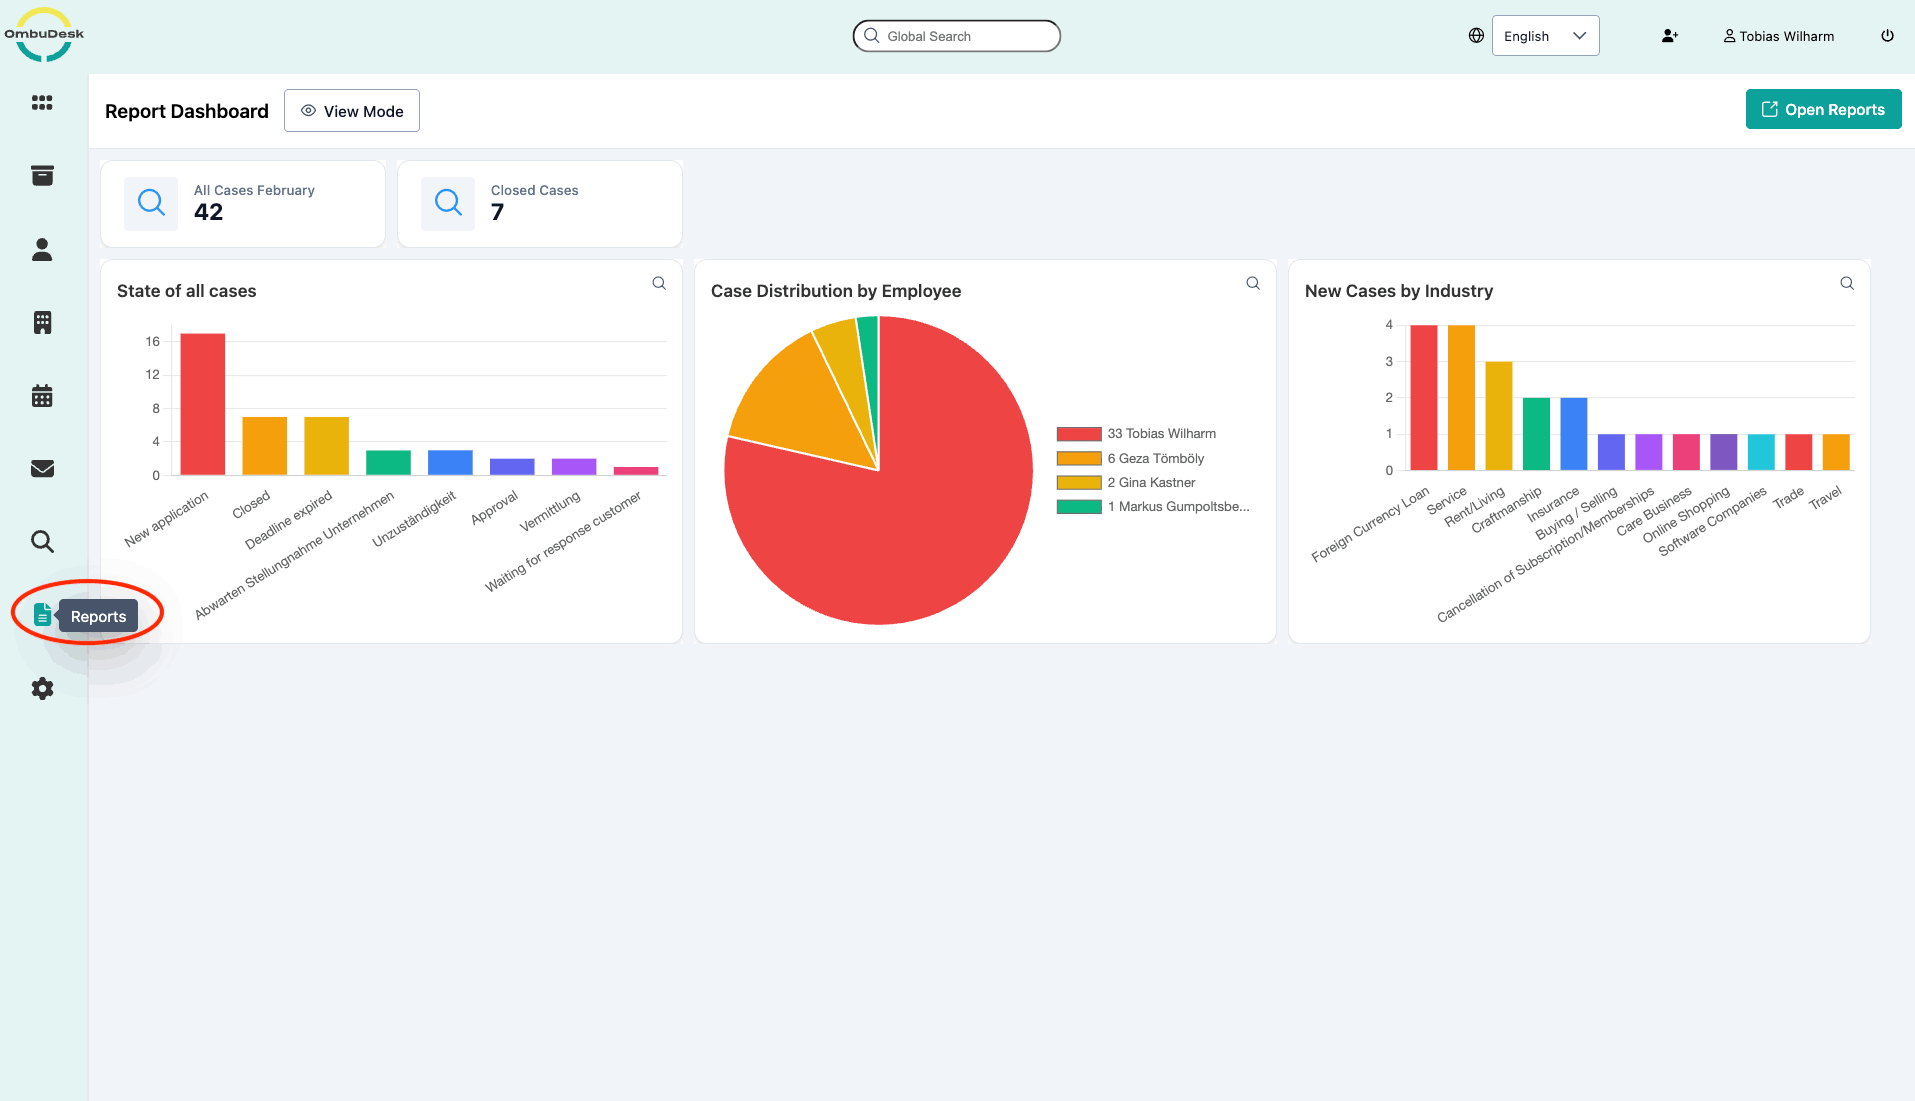
Task: Open the dashboard grid icon in sidebar
Action: click(42, 103)
